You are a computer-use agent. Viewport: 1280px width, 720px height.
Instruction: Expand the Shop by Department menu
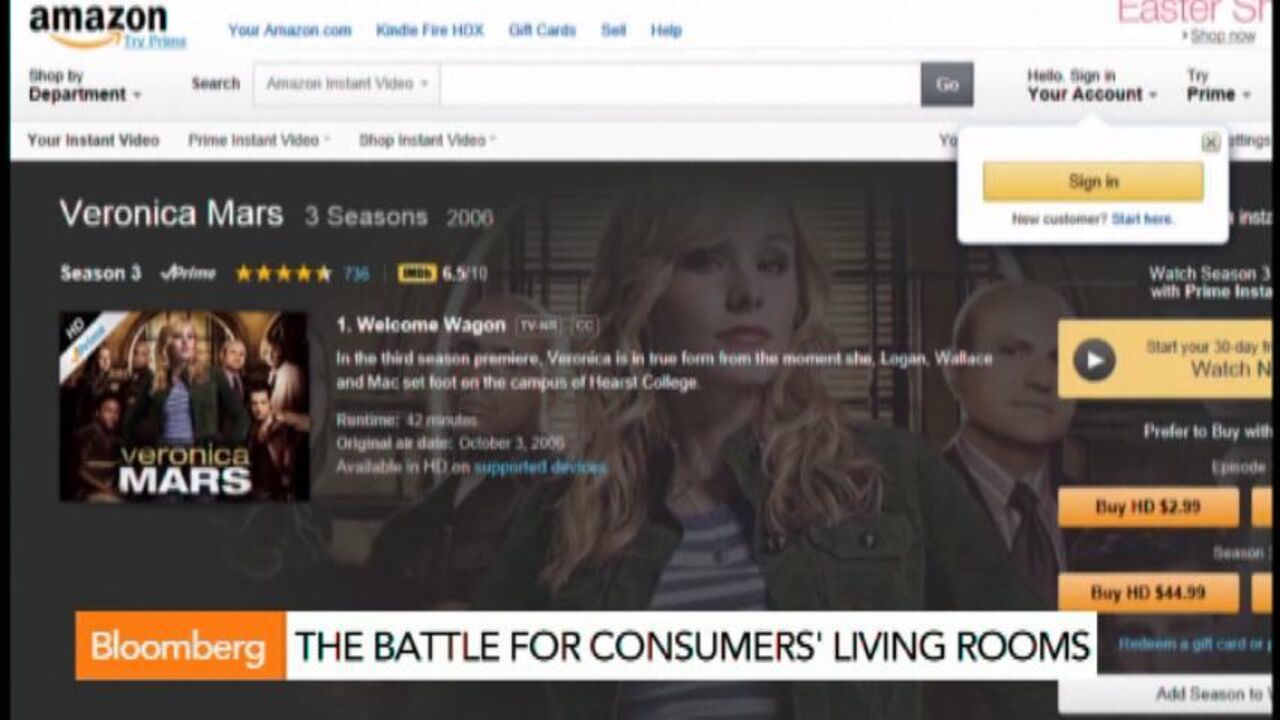[x=85, y=85]
